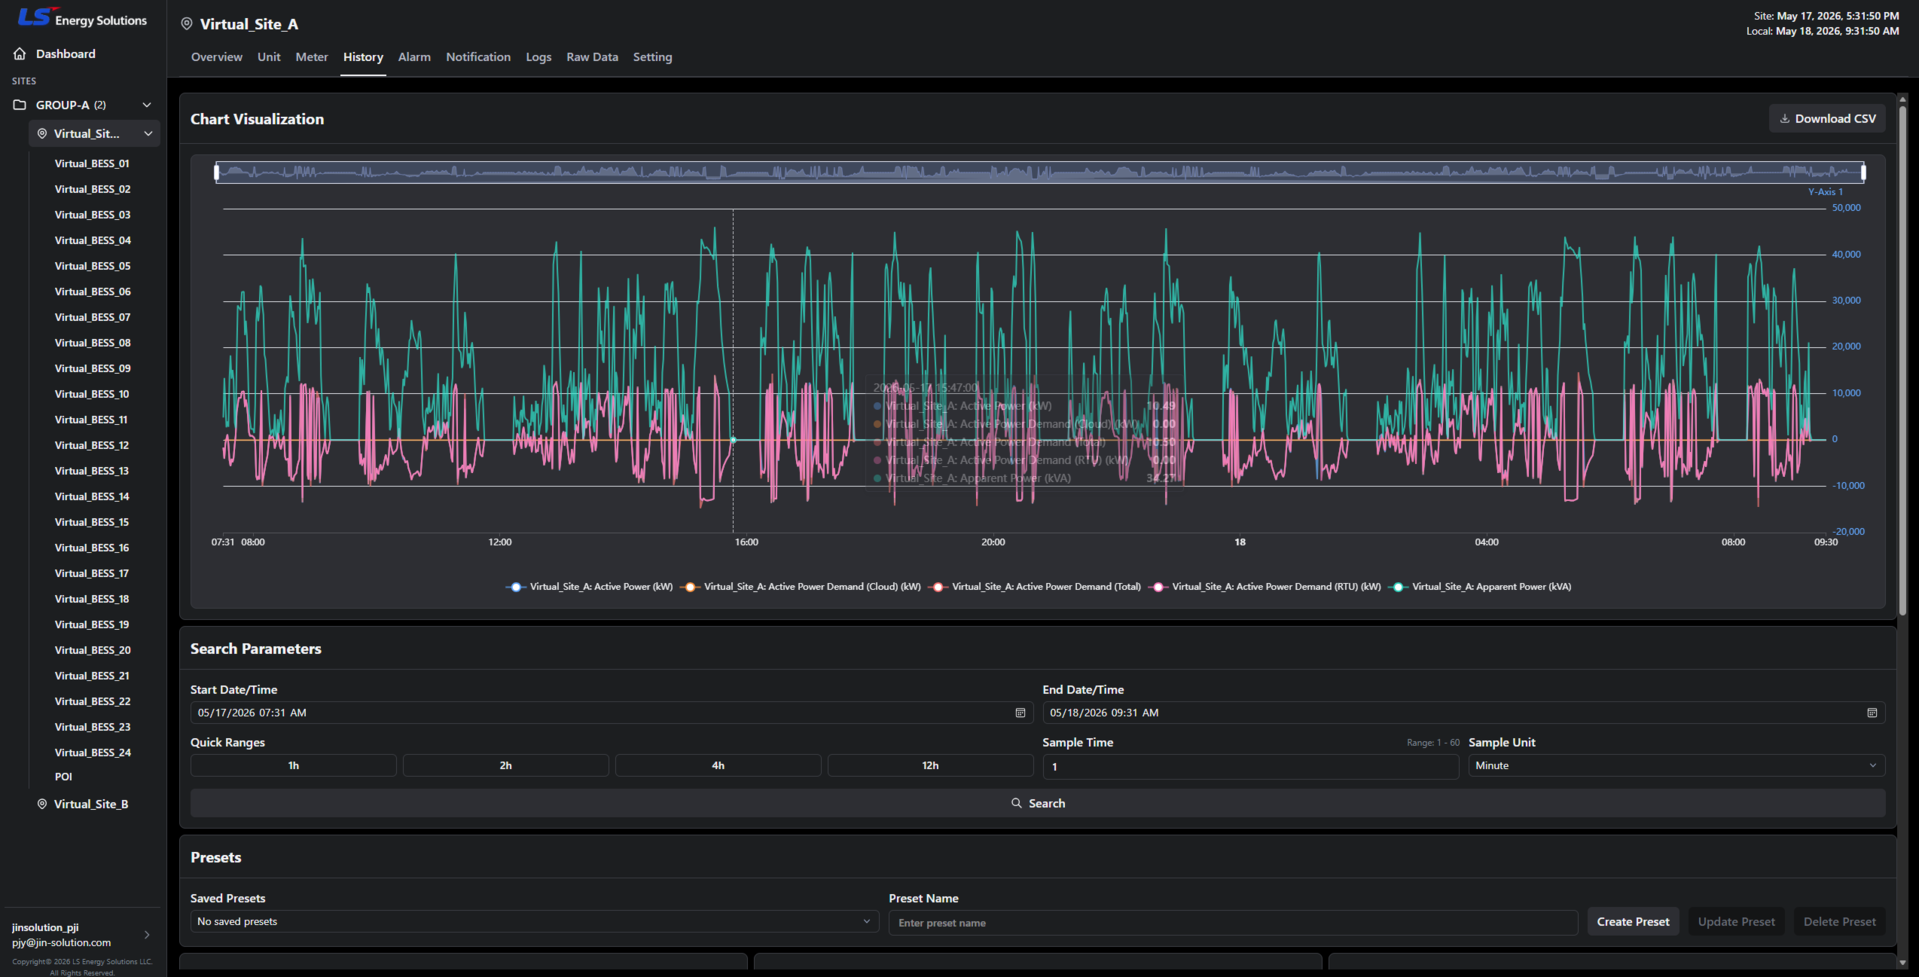Click the Preset Name input field
The height and width of the screenshot is (977, 1919).
[x=1232, y=923]
